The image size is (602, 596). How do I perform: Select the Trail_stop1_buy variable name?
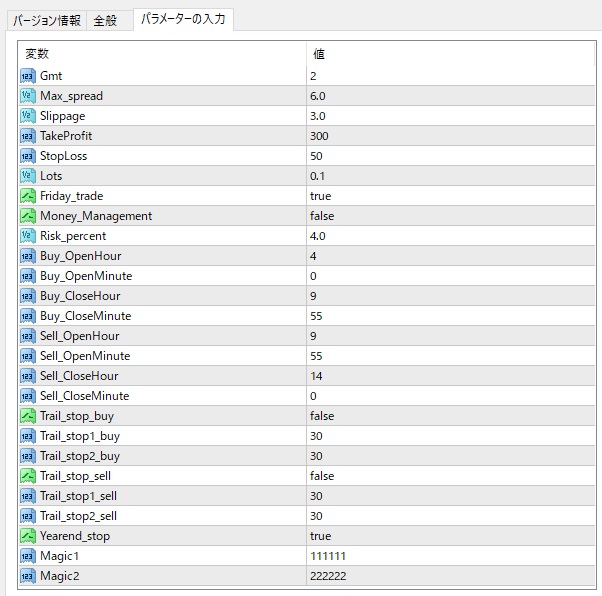pos(80,436)
